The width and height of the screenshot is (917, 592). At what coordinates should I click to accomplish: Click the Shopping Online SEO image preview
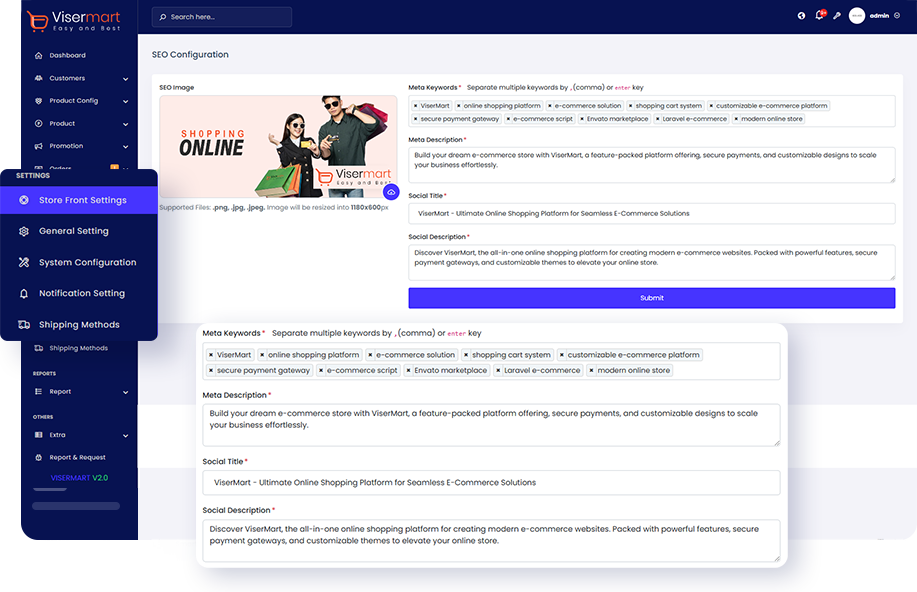[278, 146]
